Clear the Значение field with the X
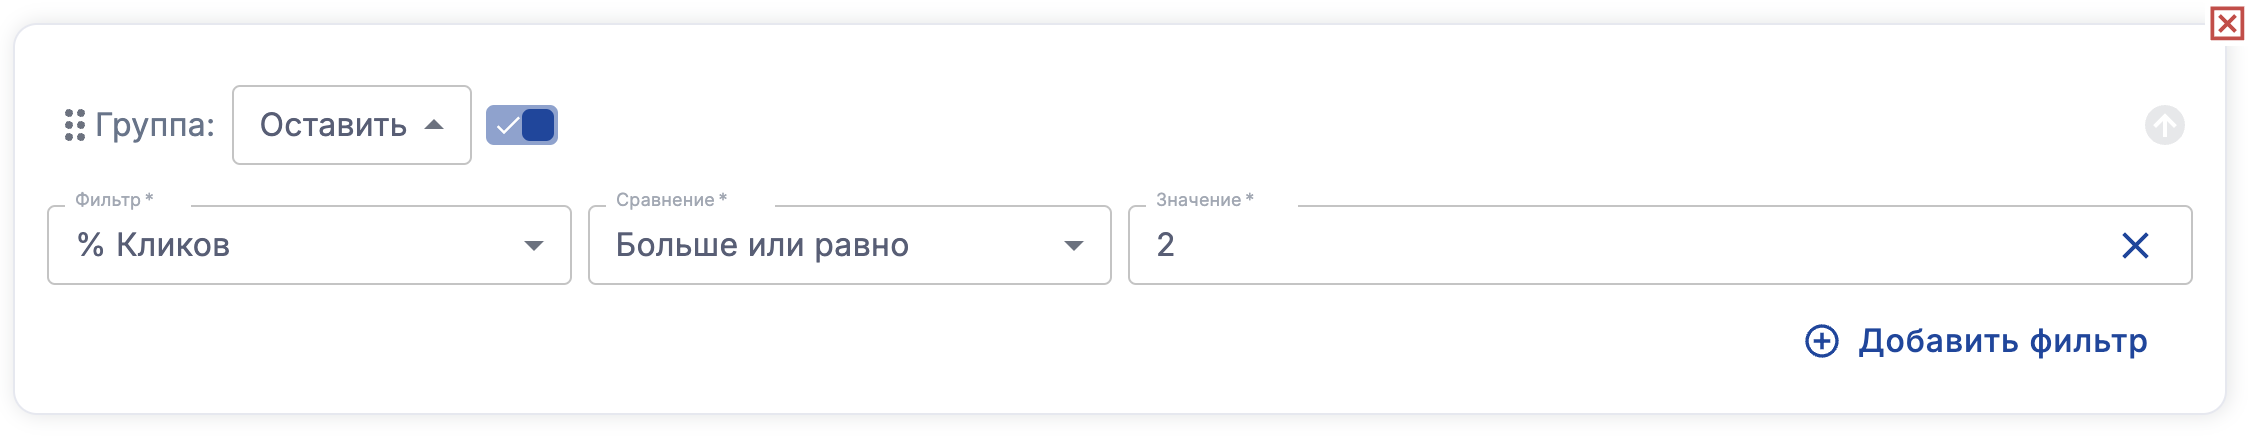Image resolution: width=2248 pixels, height=442 pixels. 2135,245
